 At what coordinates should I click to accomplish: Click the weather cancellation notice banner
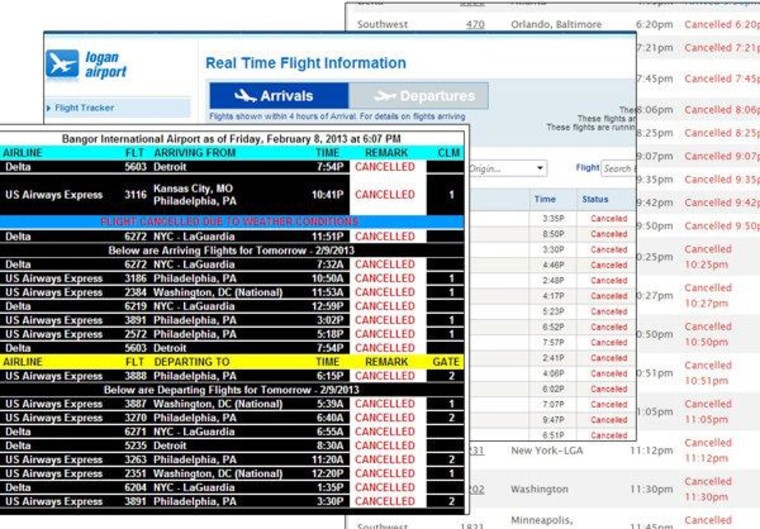pyautogui.click(x=233, y=221)
